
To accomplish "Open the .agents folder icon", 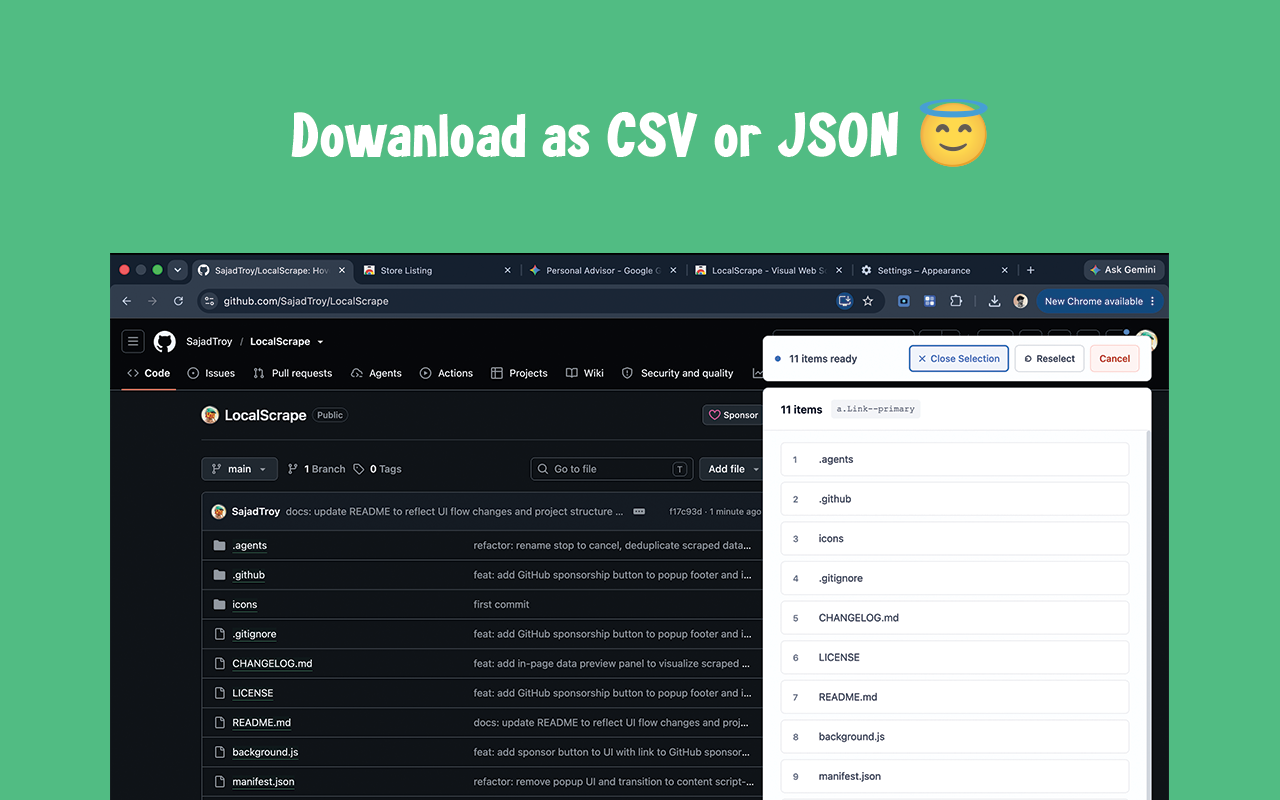I will click(x=220, y=545).
